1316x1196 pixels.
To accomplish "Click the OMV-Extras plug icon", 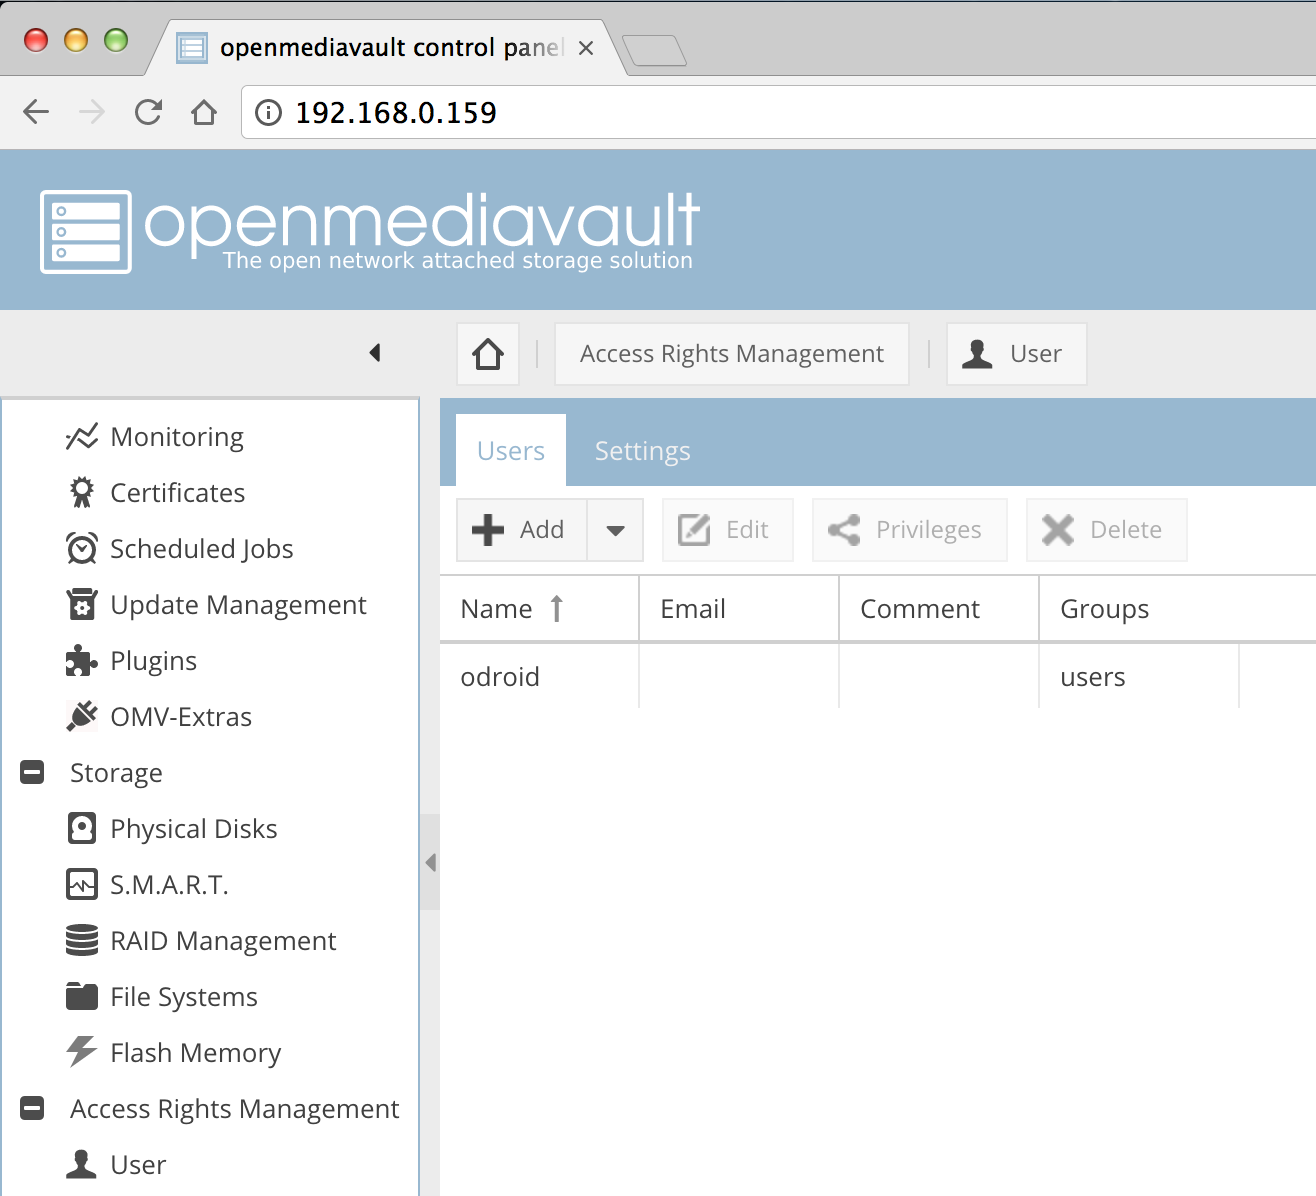I will coord(82,717).
